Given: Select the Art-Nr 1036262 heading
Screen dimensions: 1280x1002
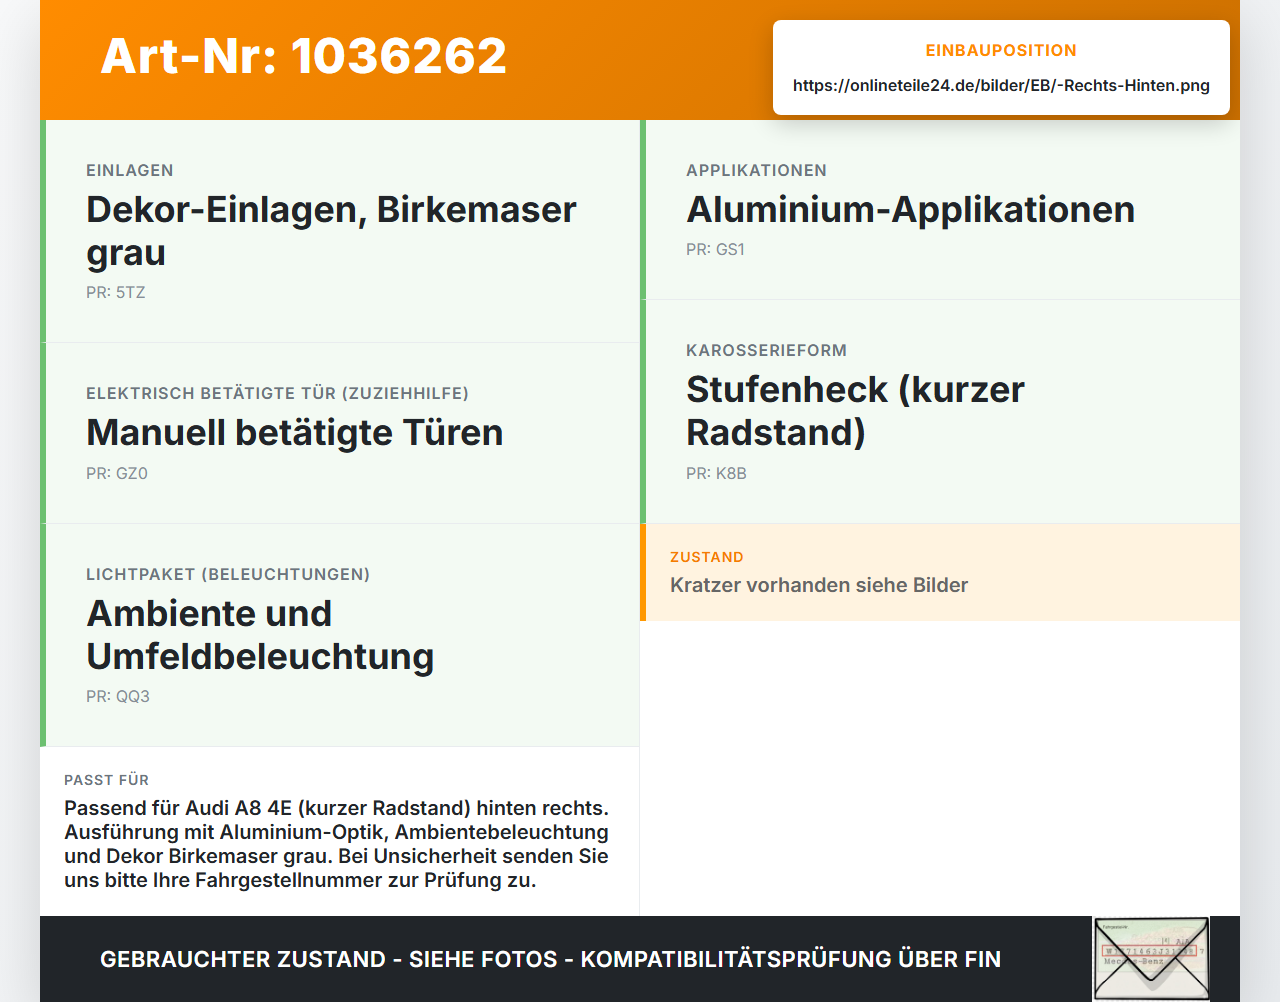Looking at the screenshot, I should [x=304, y=56].
